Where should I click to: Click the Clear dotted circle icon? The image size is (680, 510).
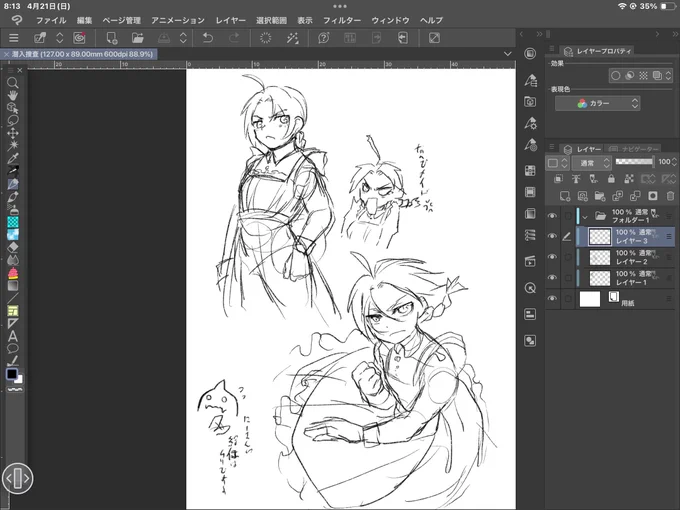[265, 38]
